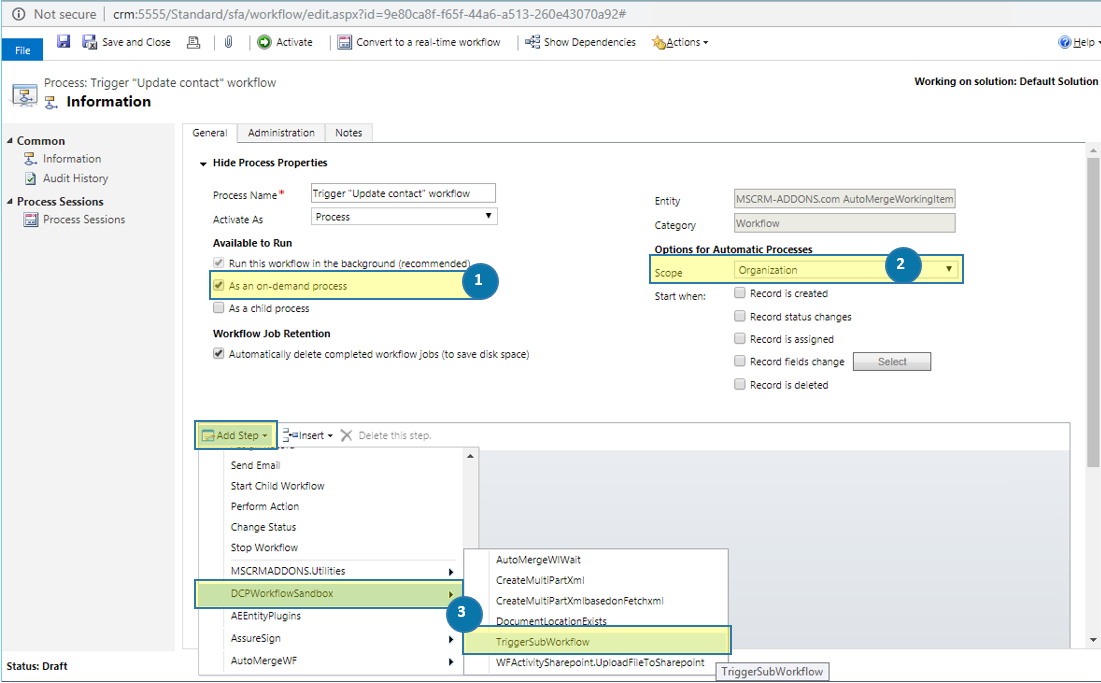Open DCPWorkflowSandbox submenu
The height and width of the screenshot is (683, 1101).
329,593
